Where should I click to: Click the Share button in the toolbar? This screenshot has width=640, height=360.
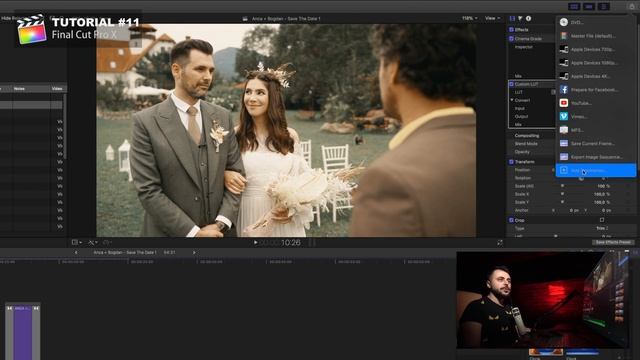(x=632, y=7)
